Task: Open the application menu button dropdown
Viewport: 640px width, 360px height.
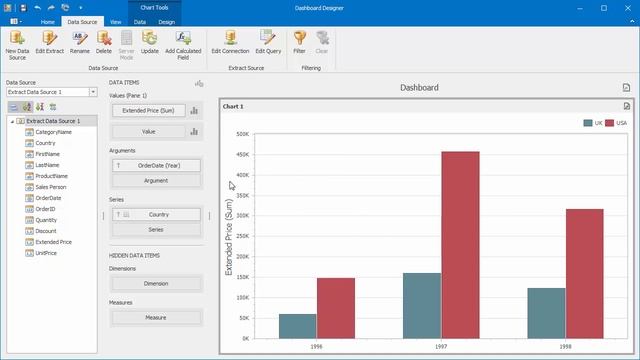Action: pyautogui.click(x=16, y=21)
